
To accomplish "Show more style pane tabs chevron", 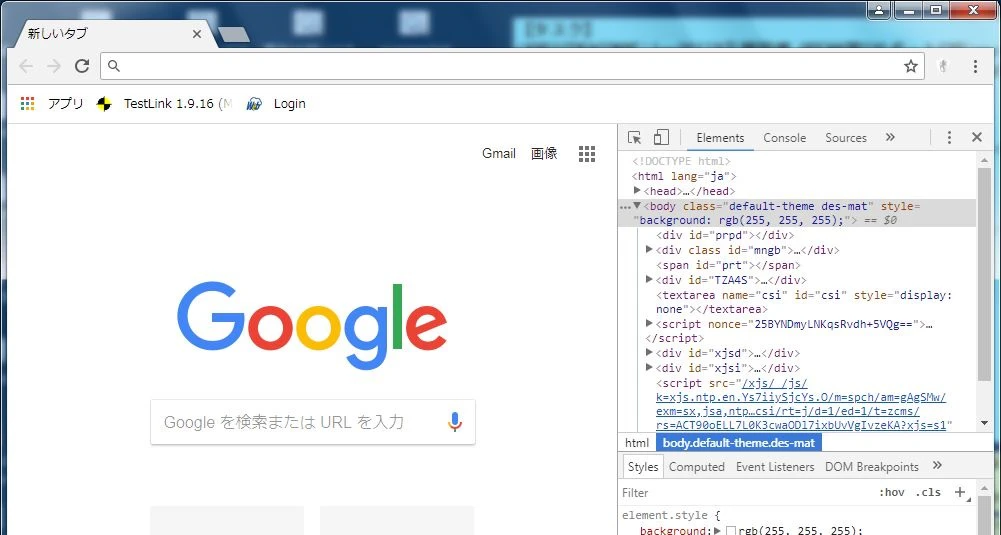I will pyautogui.click(x=937, y=465).
